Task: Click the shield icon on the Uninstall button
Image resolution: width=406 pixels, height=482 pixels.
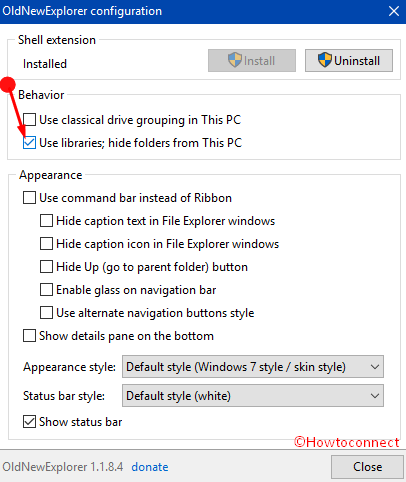Action: point(325,60)
